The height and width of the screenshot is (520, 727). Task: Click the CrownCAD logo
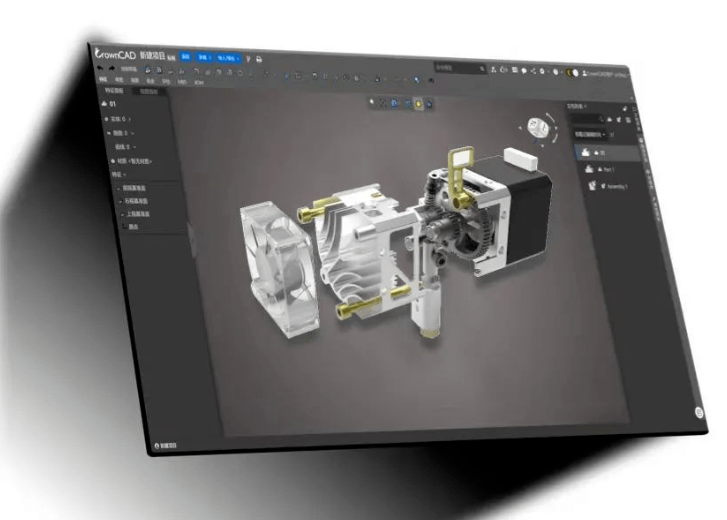point(115,54)
